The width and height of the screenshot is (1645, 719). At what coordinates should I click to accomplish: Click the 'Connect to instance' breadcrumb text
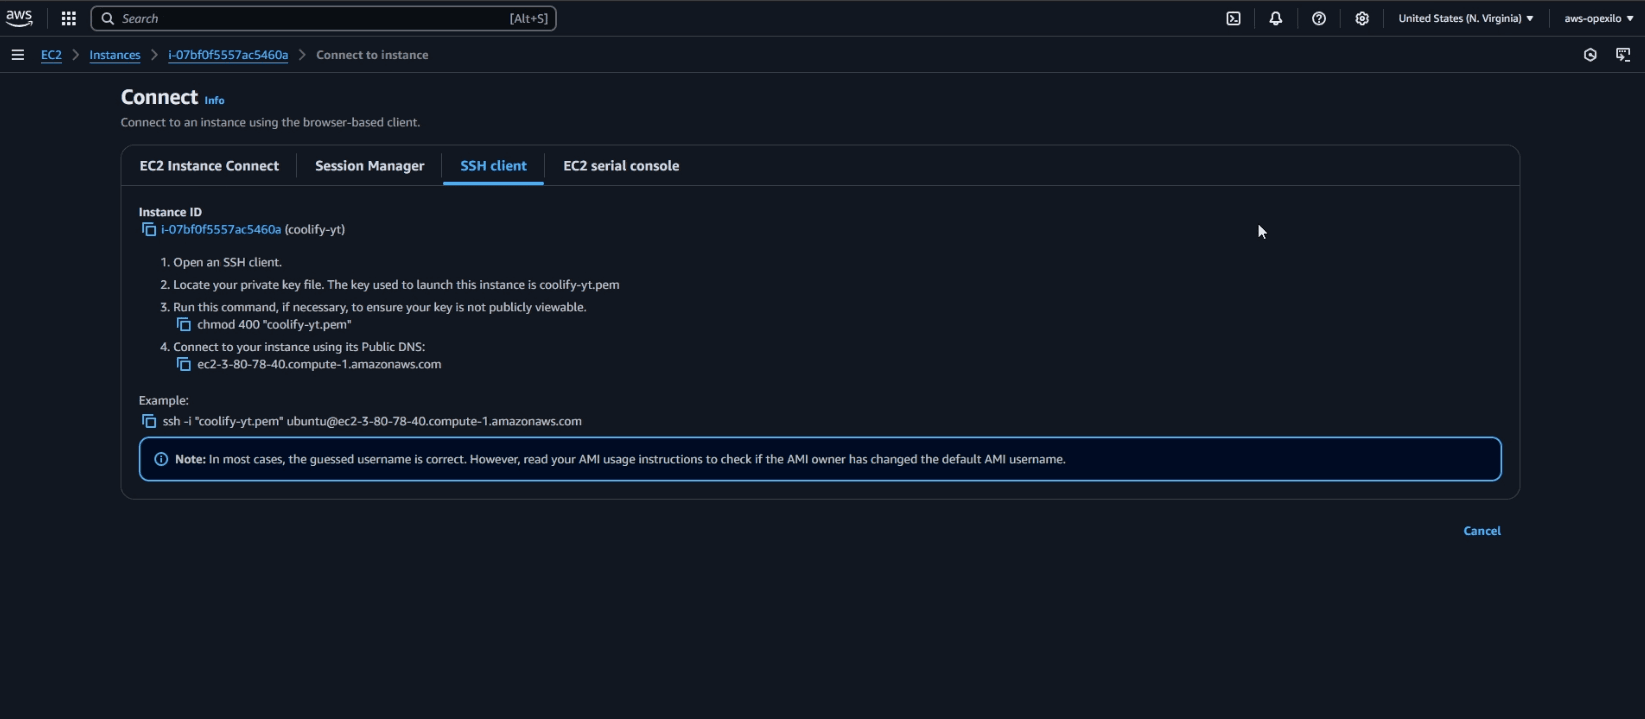372,55
